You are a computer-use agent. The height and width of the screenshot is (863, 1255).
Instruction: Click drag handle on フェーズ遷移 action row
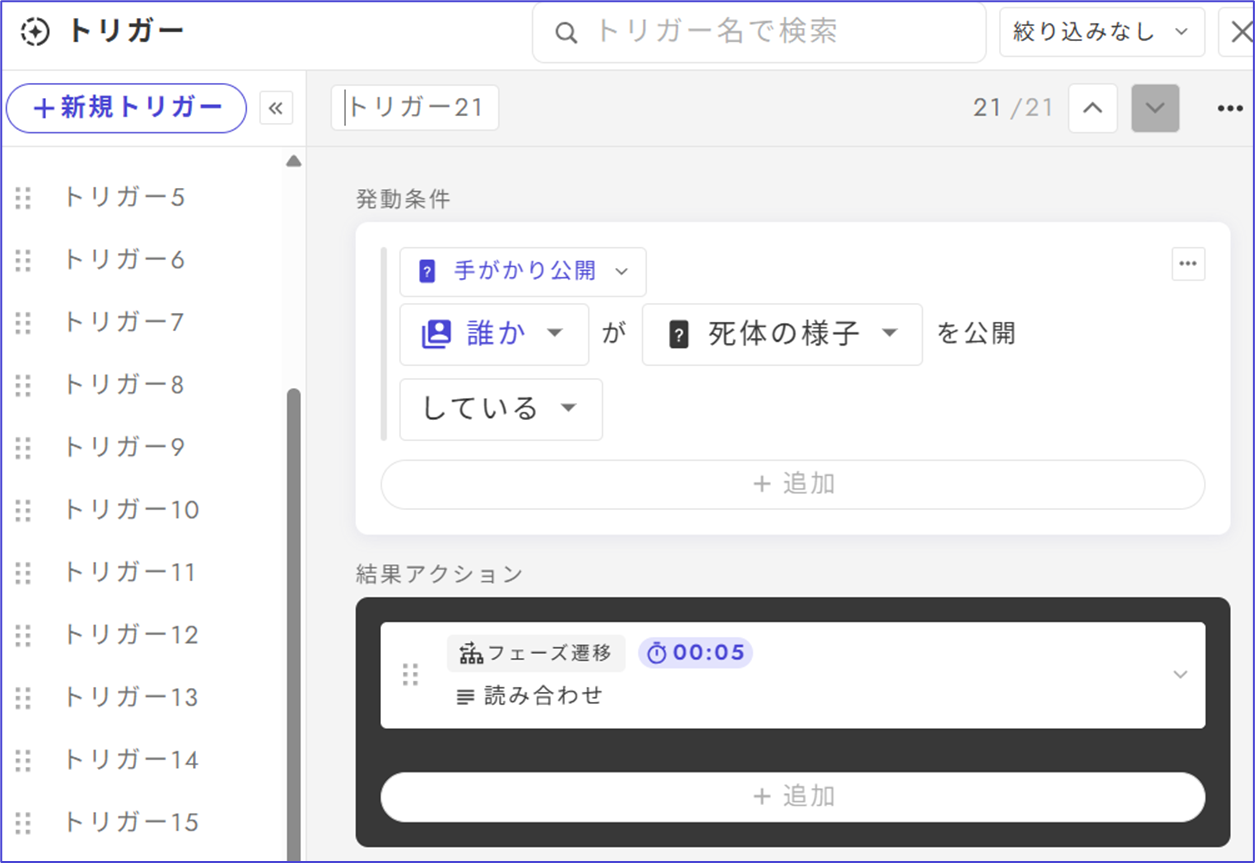(x=410, y=675)
